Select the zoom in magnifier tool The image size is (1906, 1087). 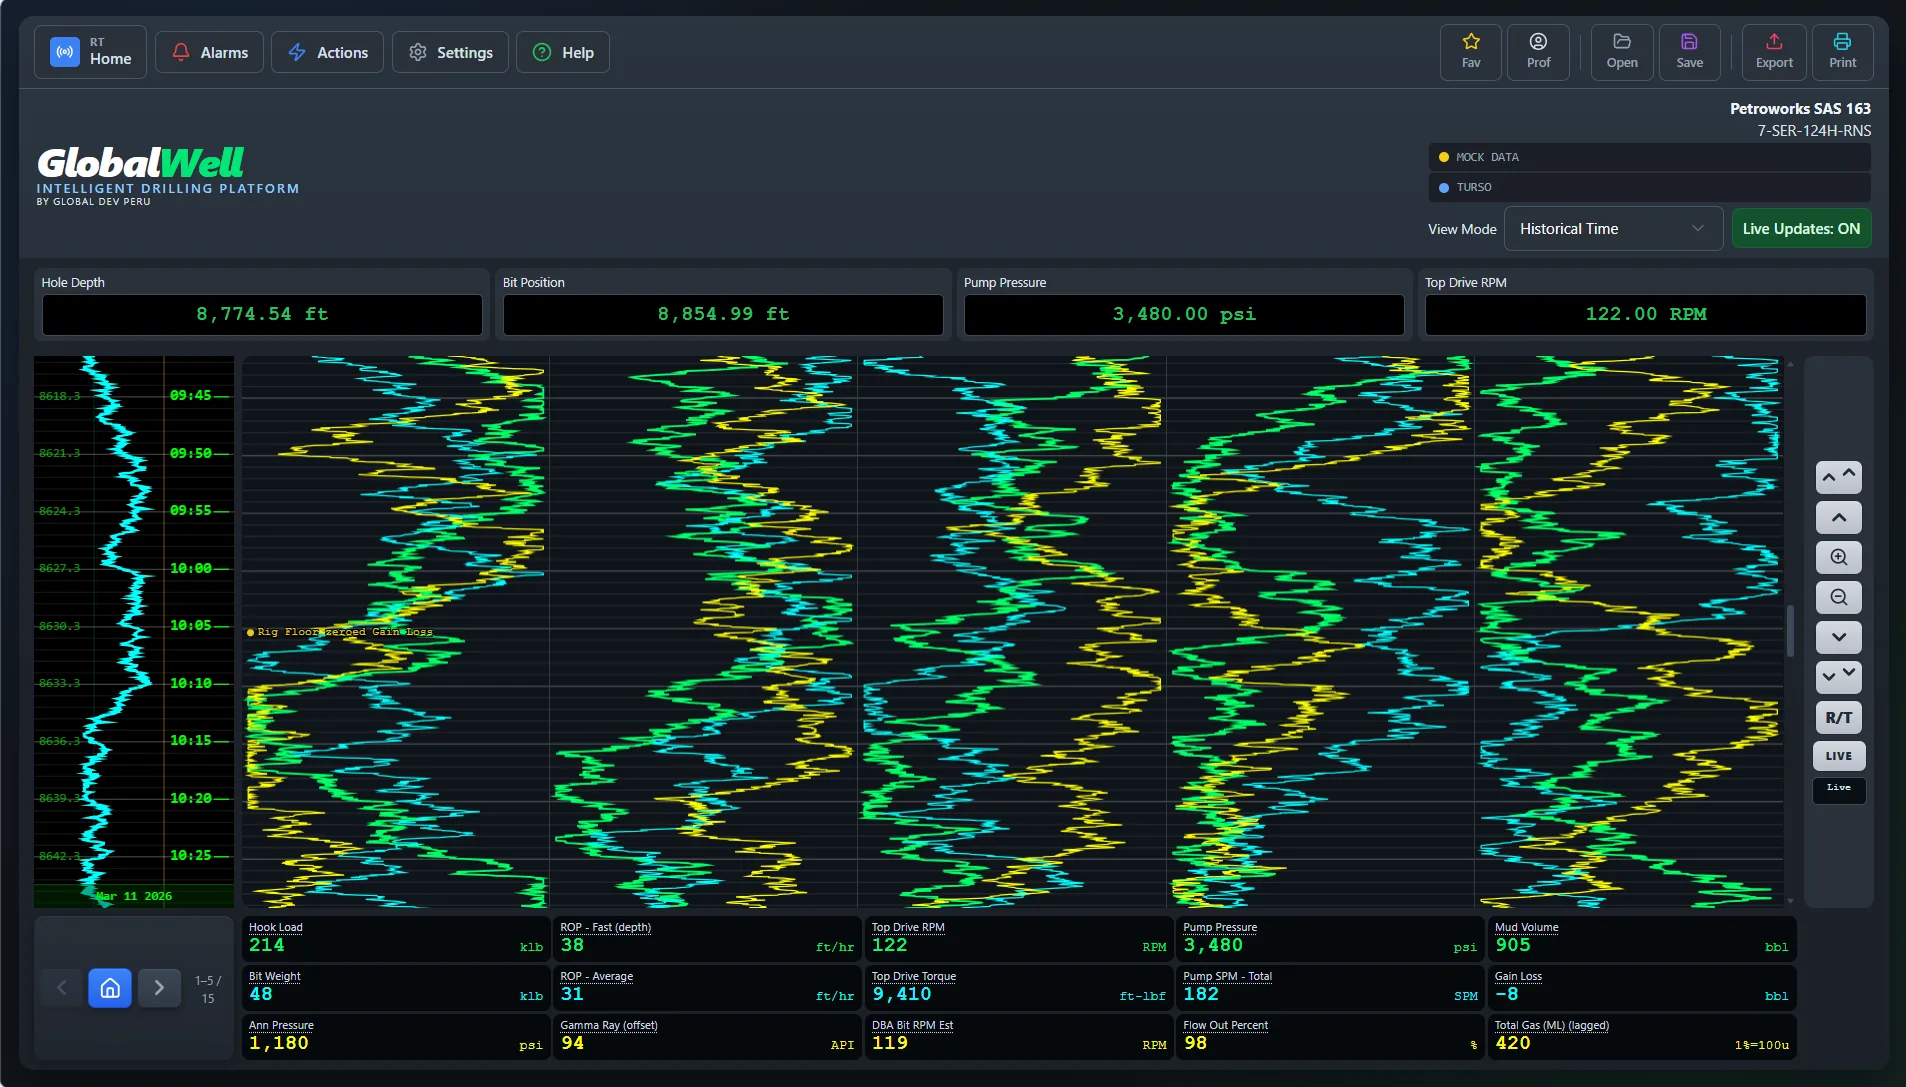[x=1838, y=557]
